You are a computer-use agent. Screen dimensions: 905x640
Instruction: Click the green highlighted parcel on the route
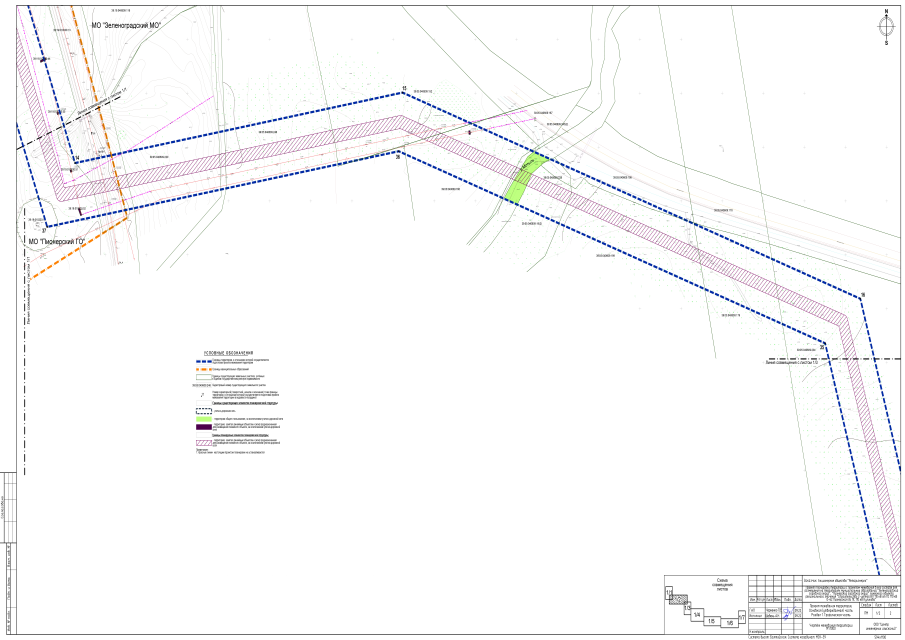point(523,178)
